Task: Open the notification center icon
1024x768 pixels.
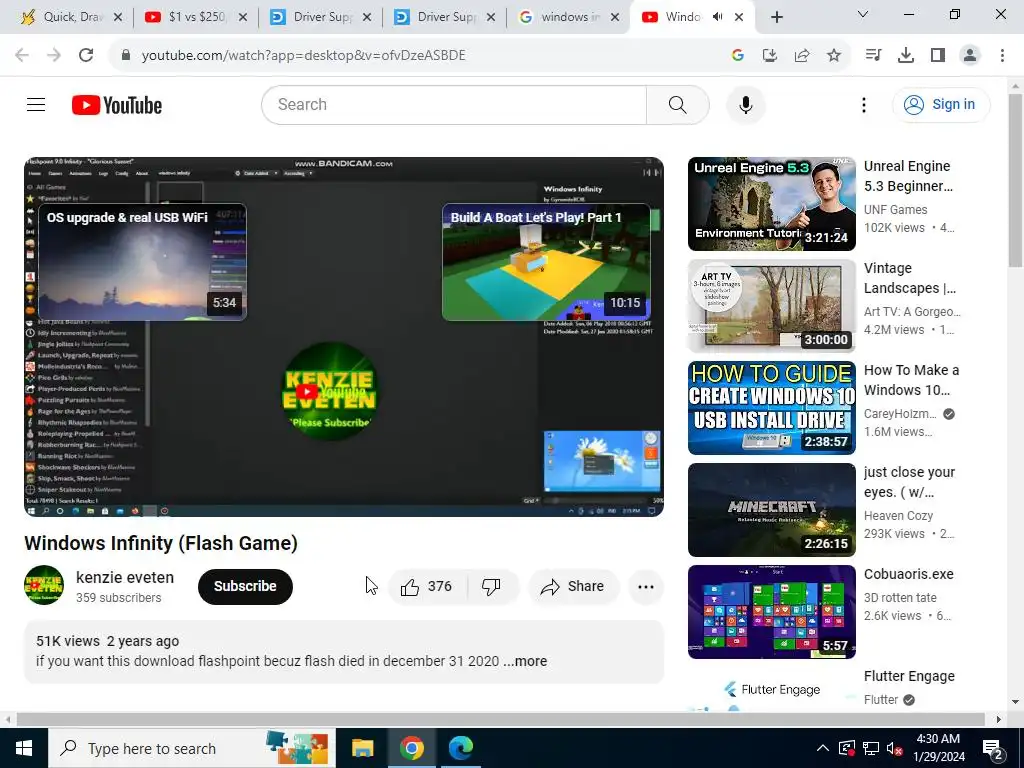Action: pos(993,749)
